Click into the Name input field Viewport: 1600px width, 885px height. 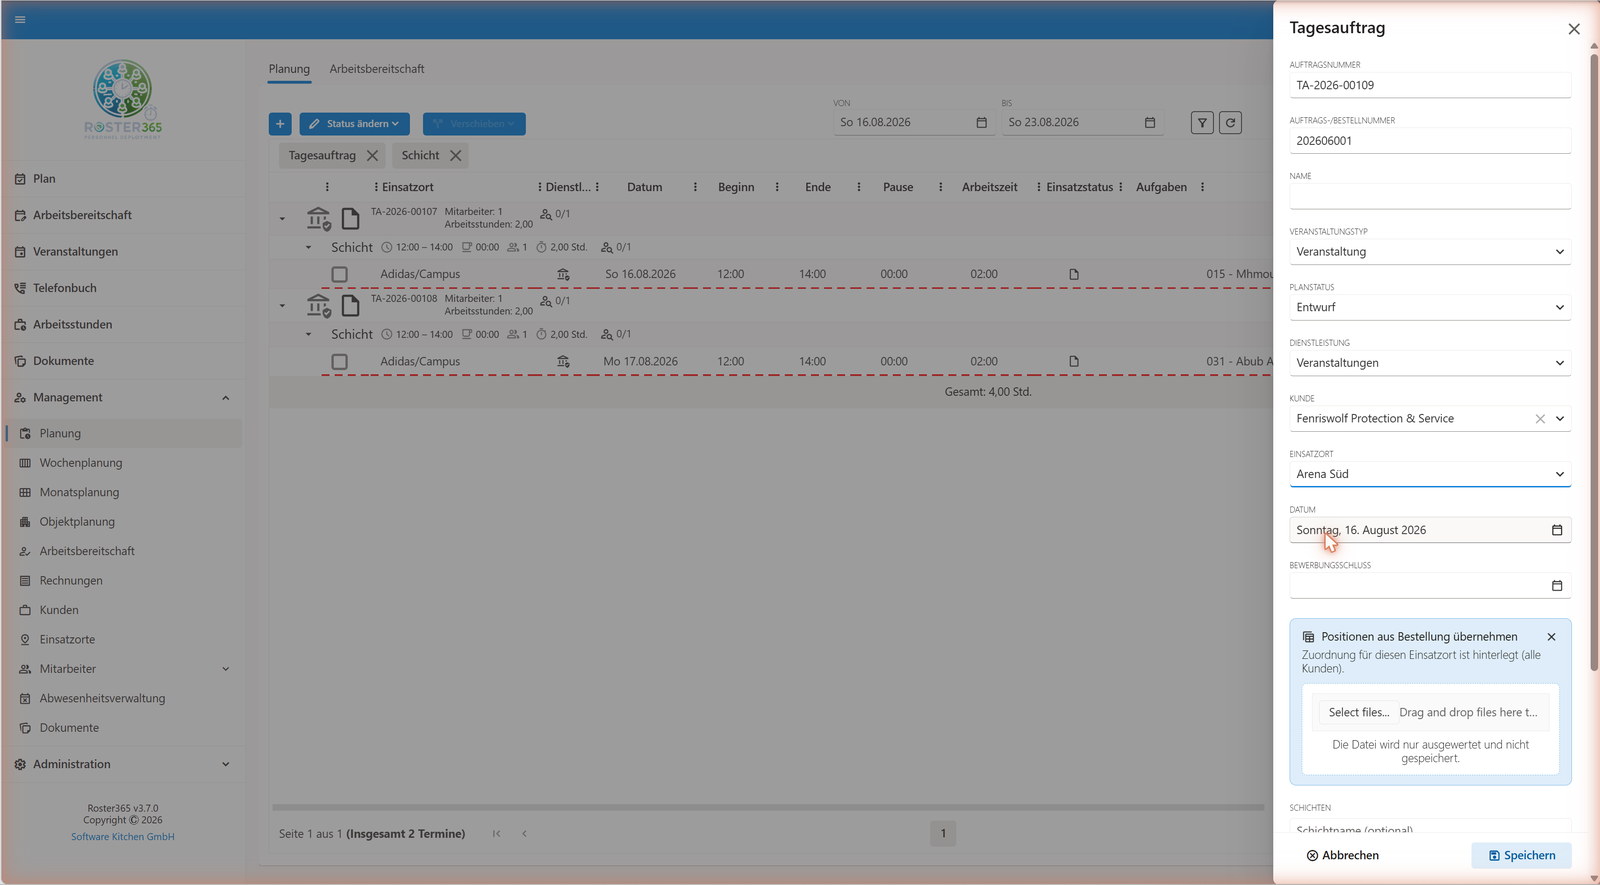(x=1430, y=196)
